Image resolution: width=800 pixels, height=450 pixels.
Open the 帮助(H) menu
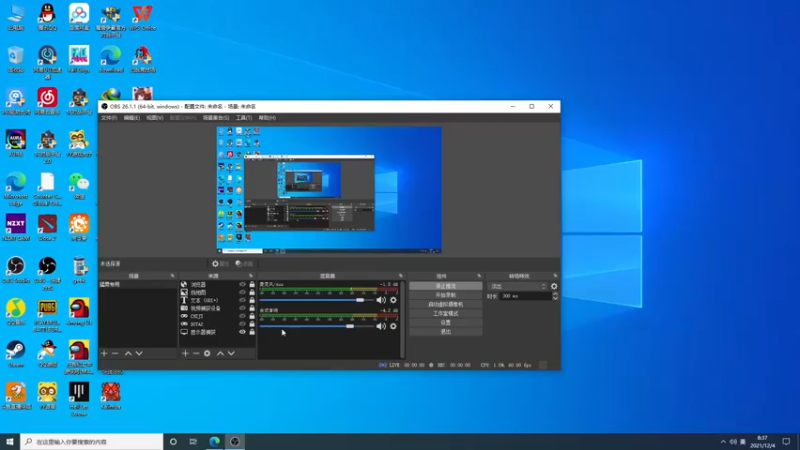[x=267, y=118]
